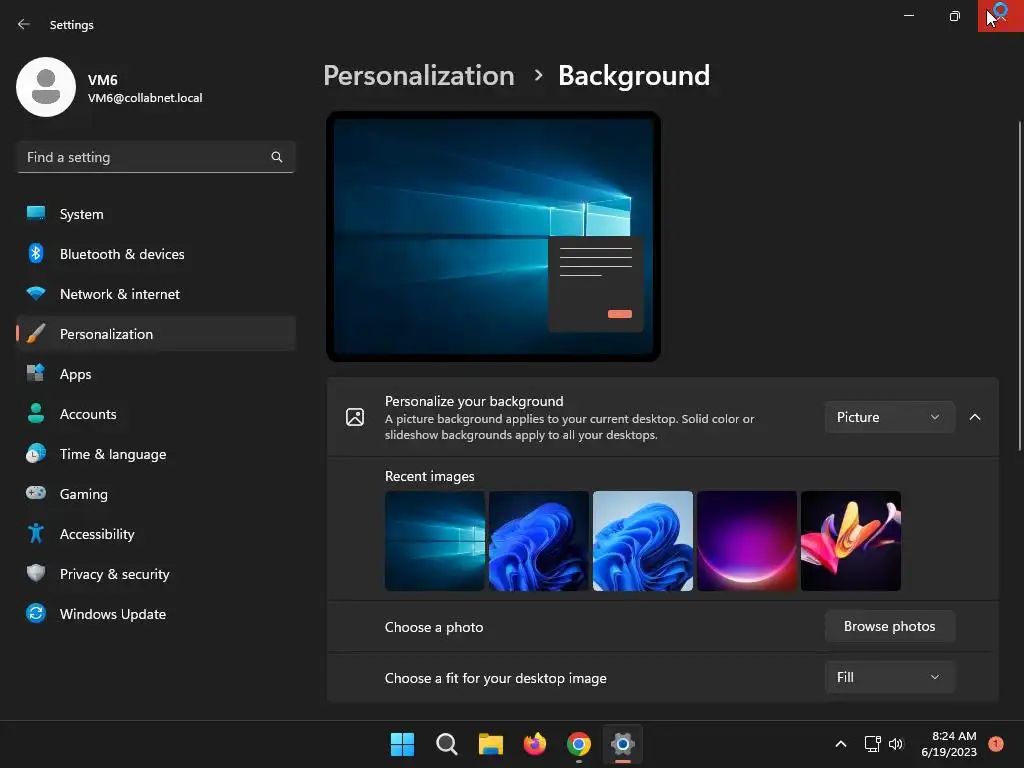Restore down the Settings window
The width and height of the screenshot is (1024, 768).
[954, 16]
